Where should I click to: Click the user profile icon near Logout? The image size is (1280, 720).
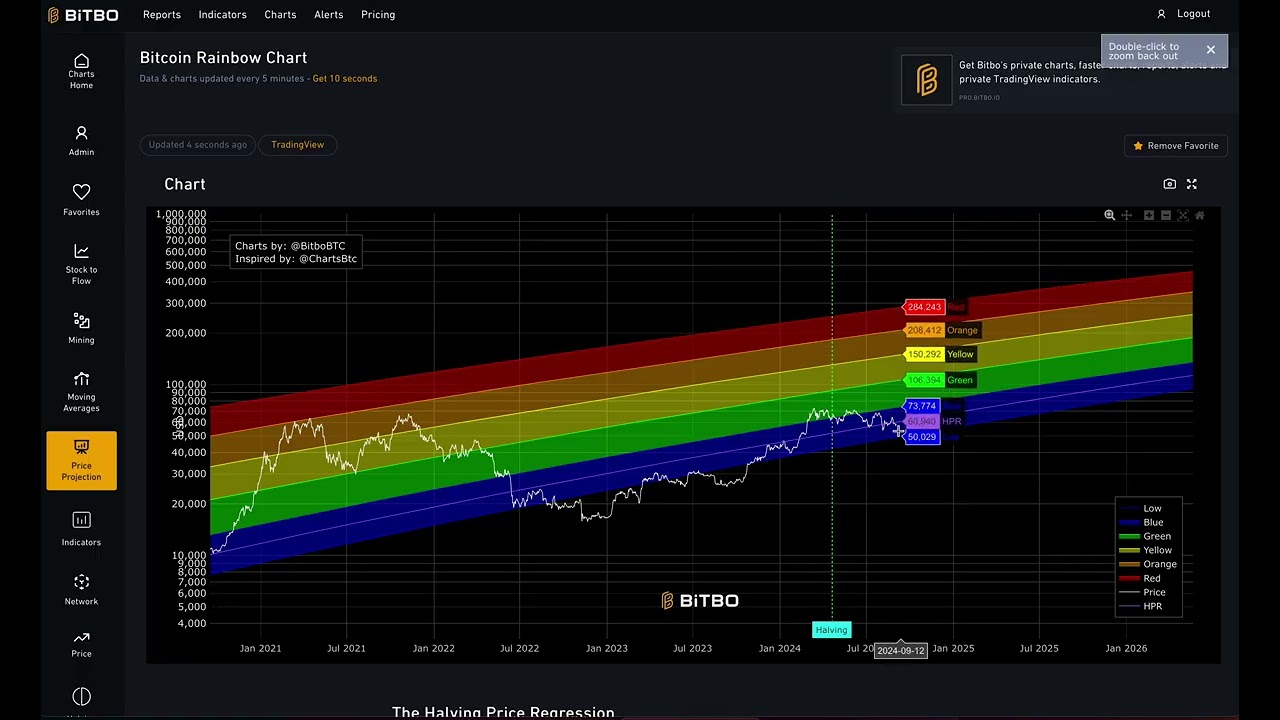coord(1161,14)
